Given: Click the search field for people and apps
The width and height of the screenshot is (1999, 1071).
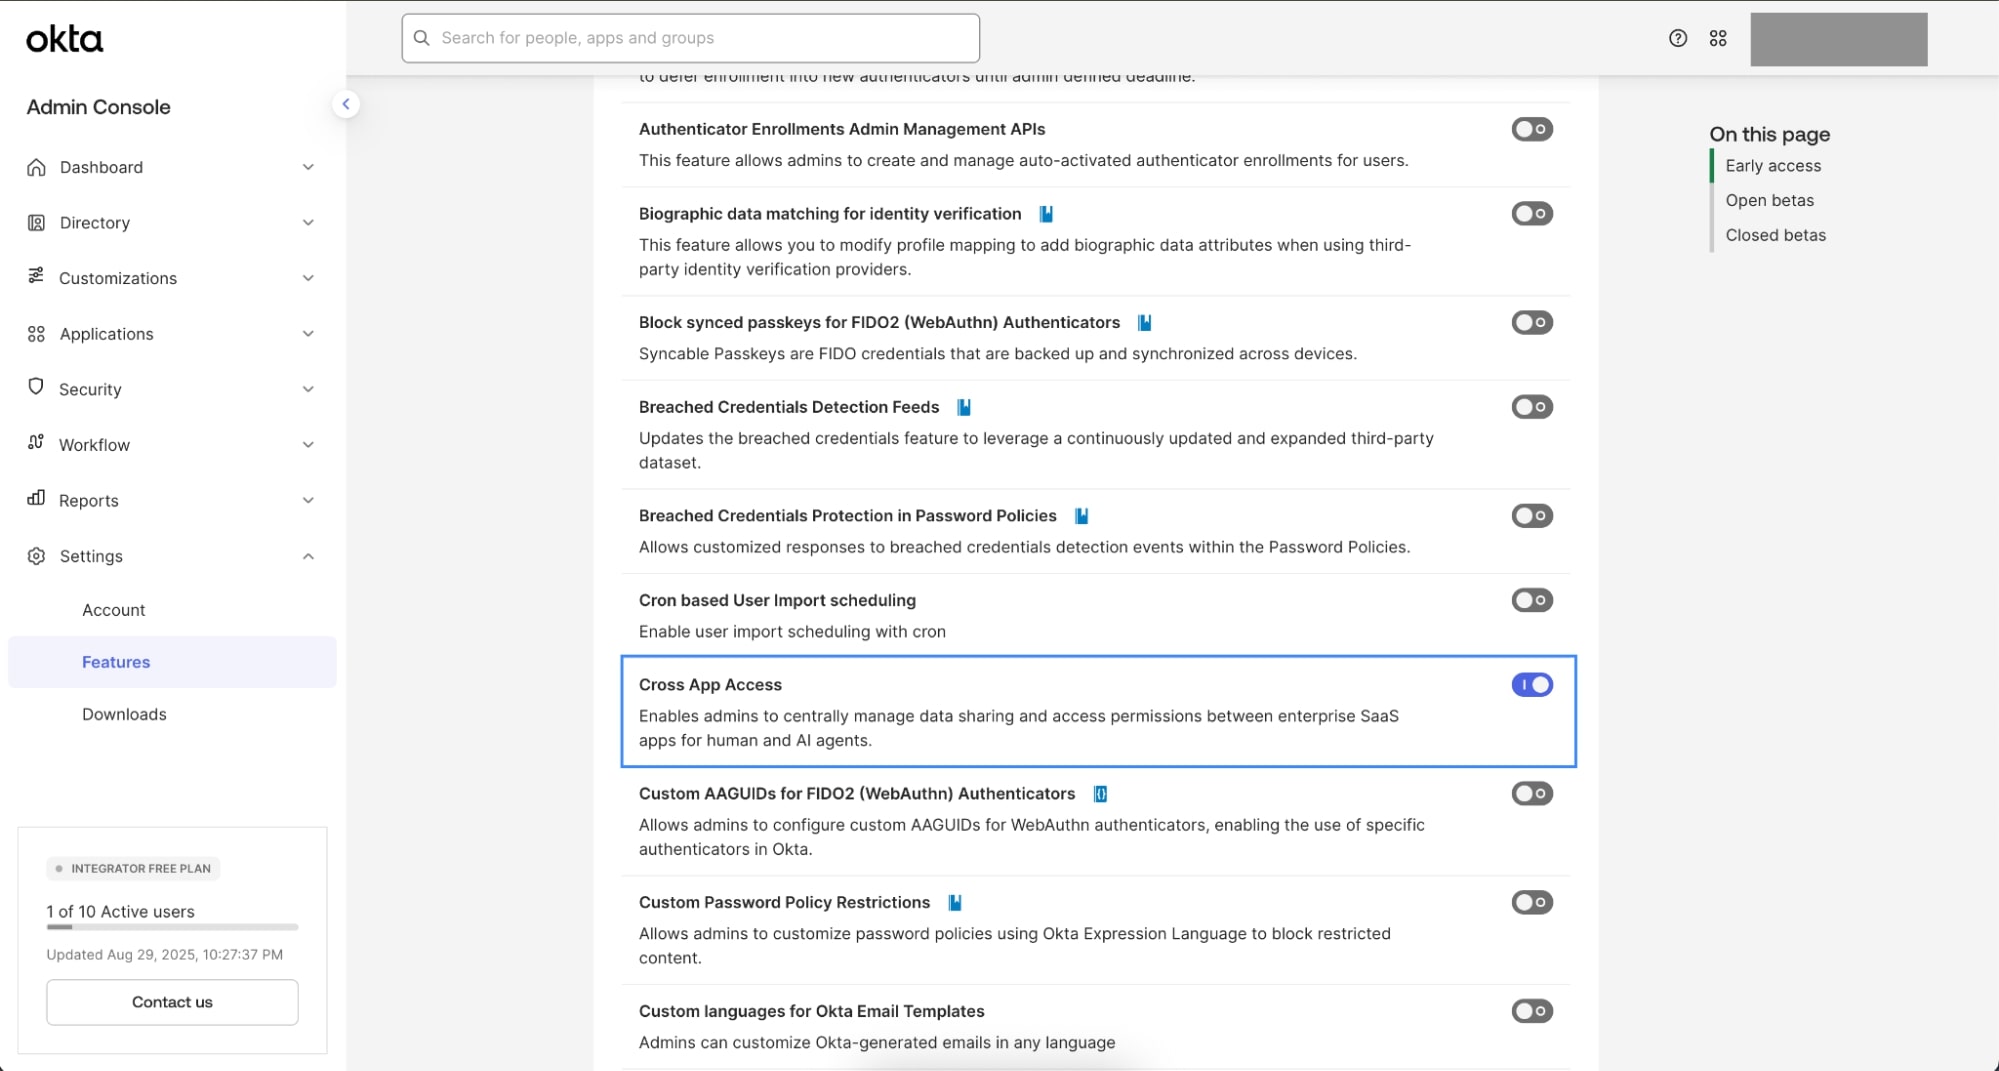Looking at the screenshot, I should point(690,38).
